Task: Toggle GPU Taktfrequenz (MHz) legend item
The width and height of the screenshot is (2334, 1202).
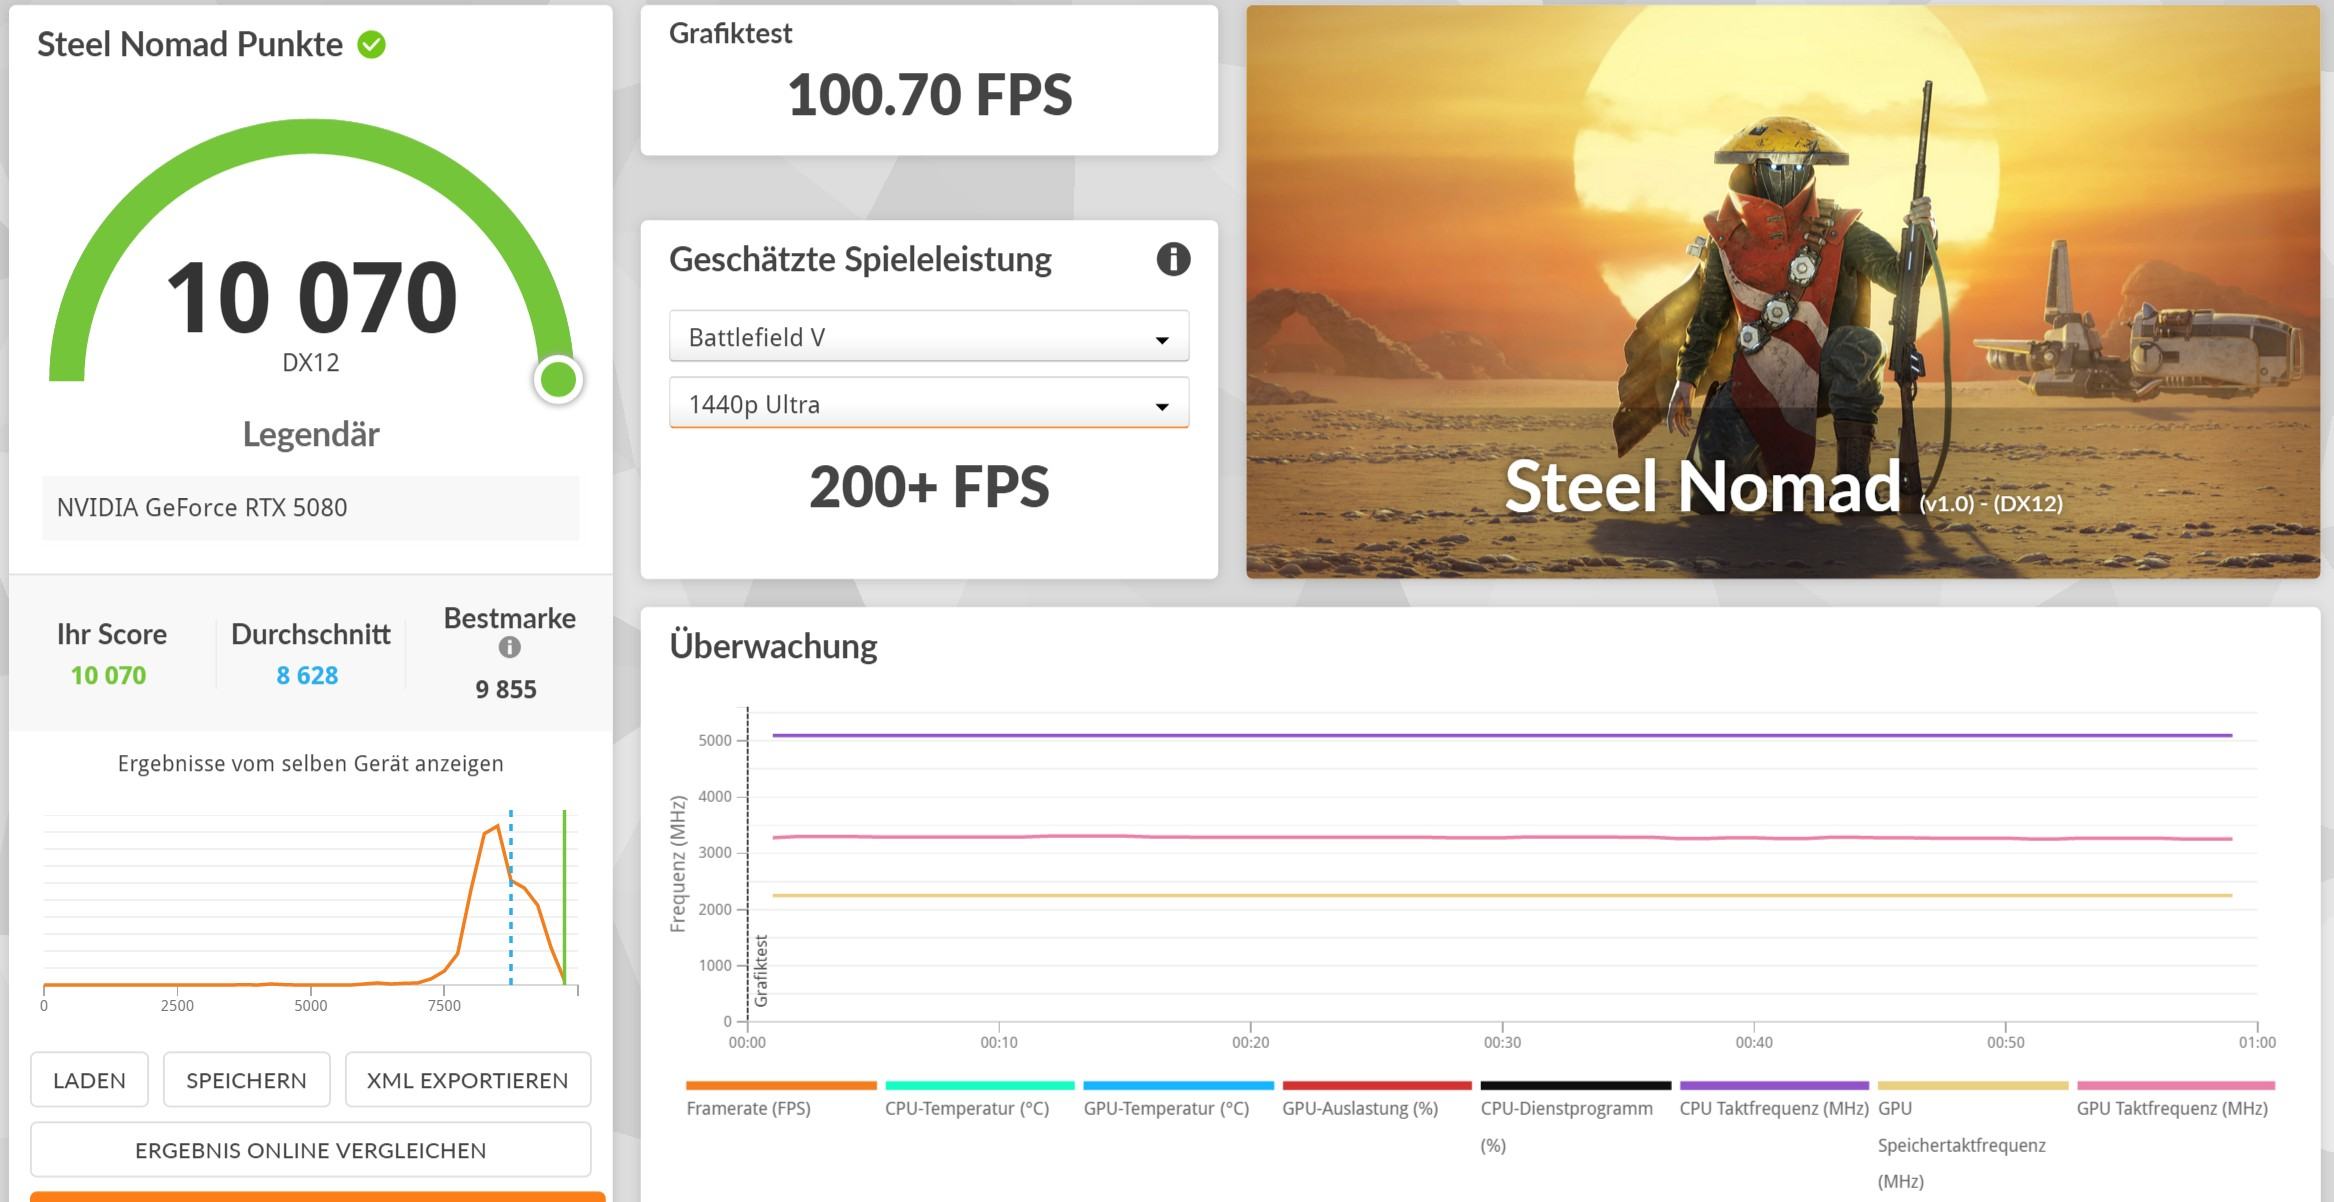Action: coord(2171,1108)
